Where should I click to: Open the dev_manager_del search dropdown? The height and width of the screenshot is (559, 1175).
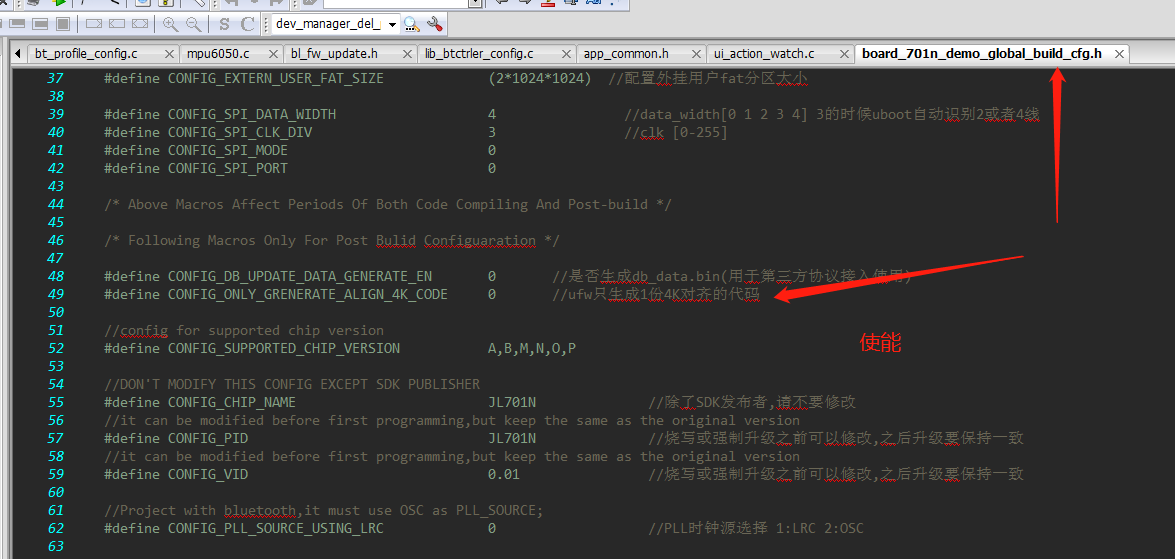pos(392,24)
